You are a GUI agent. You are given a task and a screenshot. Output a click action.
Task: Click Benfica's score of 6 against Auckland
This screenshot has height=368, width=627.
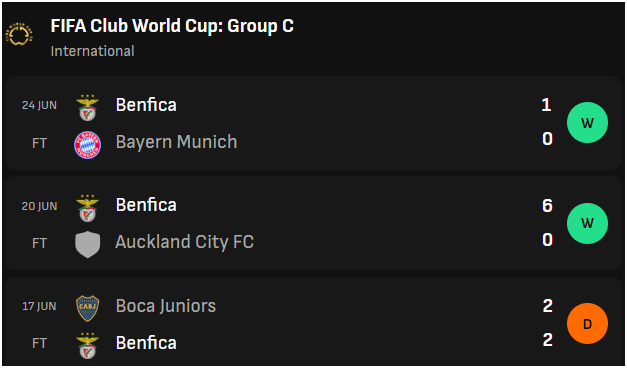tap(547, 206)
